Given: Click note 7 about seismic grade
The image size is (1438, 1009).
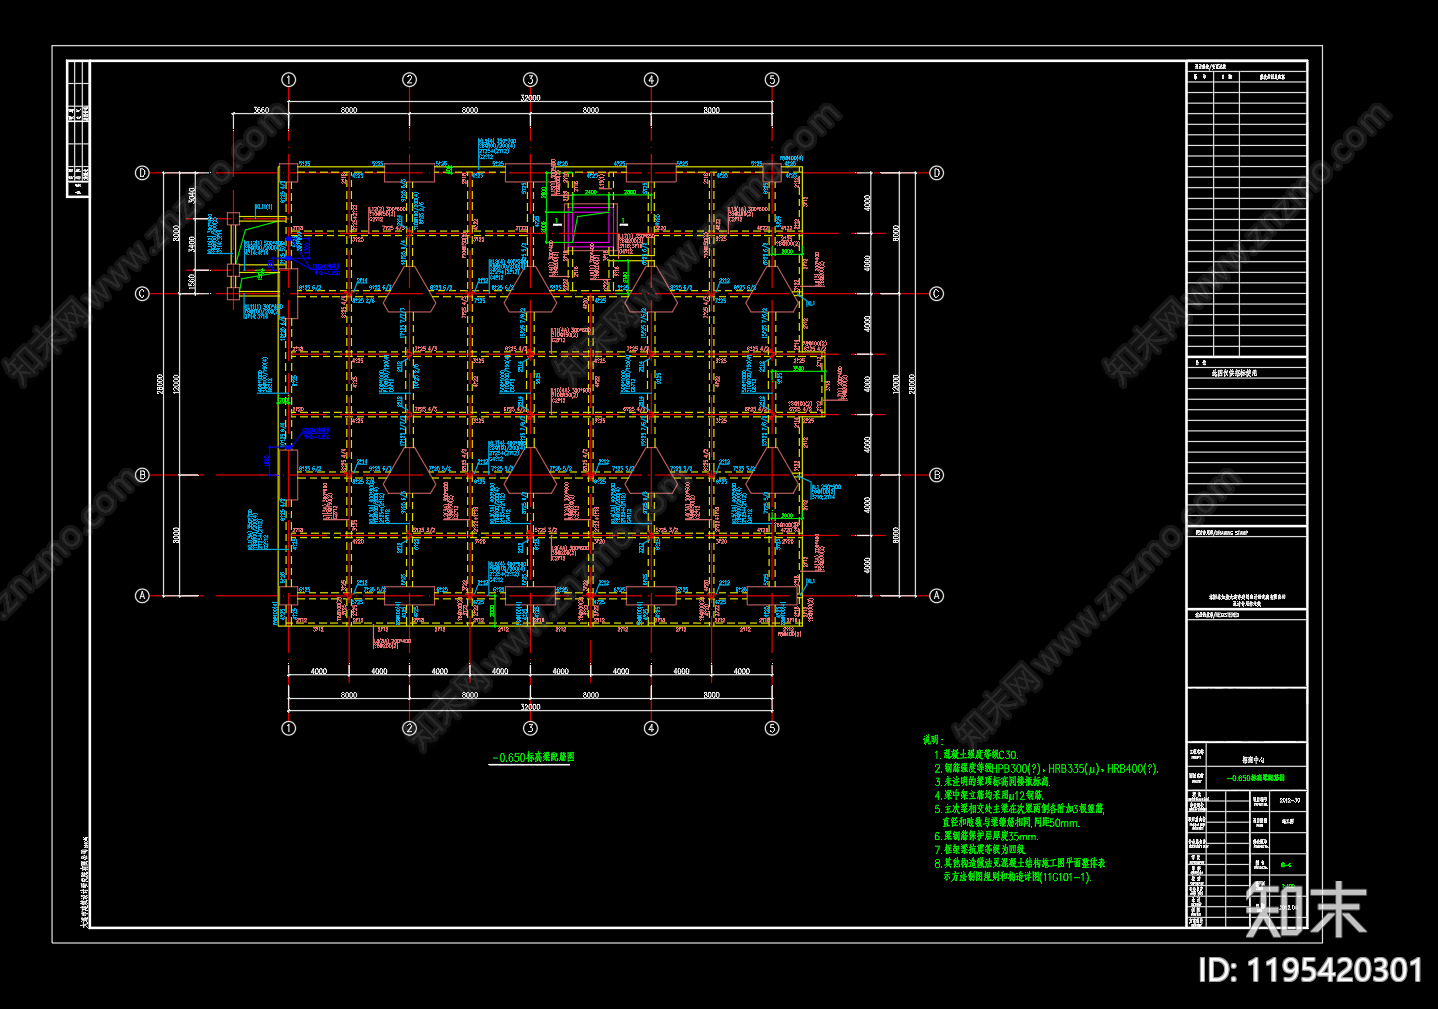Looking at the screenshot, I should click(x=979, y=850).
